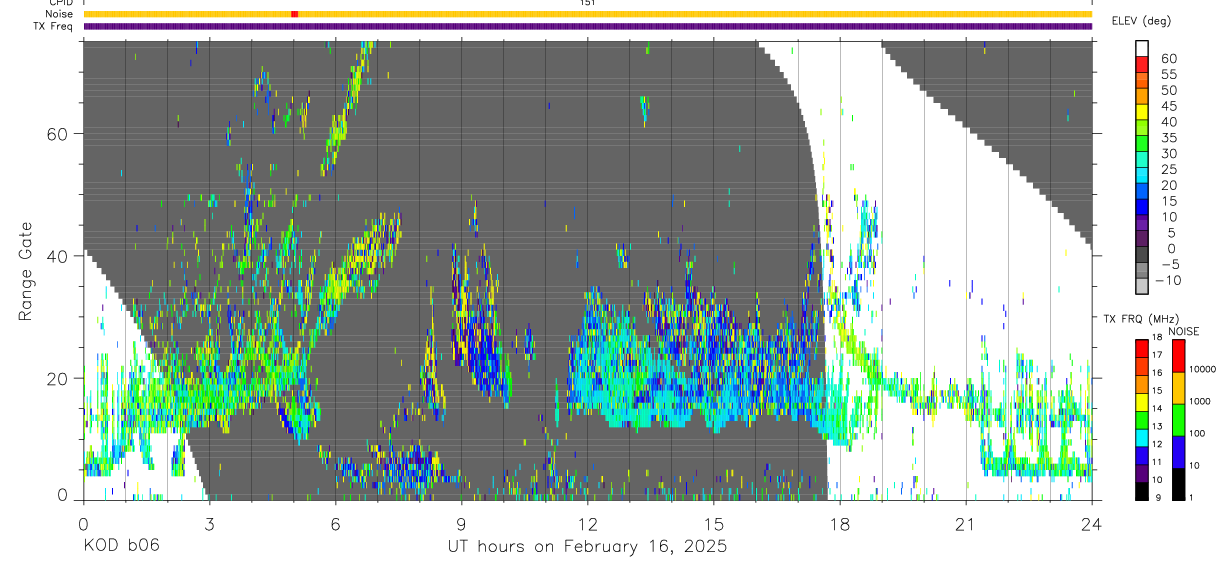This screenshot has width=1228, height=567.
Task: Click the green segment of the NOISE colorbar
Action: pos(1178,418)
